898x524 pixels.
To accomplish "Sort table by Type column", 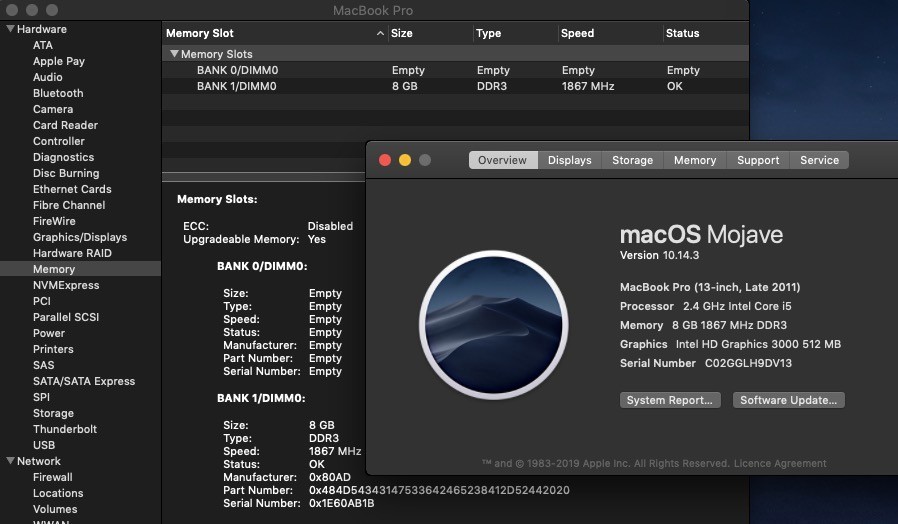I will [515, 33].
